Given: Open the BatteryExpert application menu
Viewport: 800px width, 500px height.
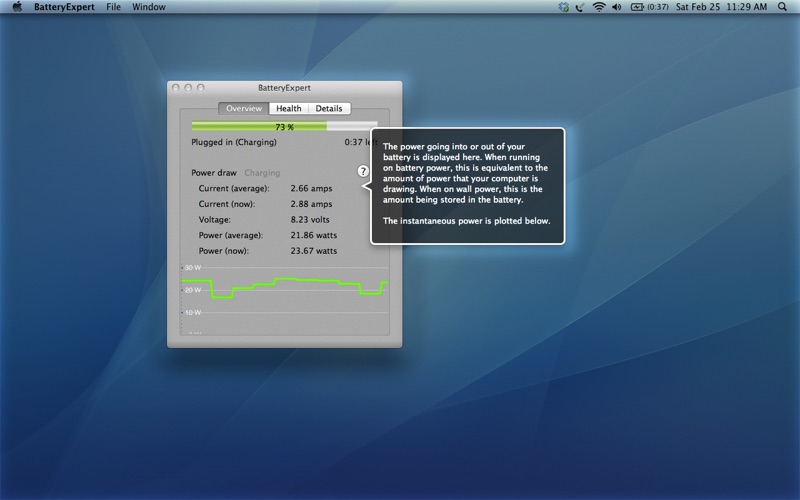Looking at the screenshot, I should click(64, 7).
